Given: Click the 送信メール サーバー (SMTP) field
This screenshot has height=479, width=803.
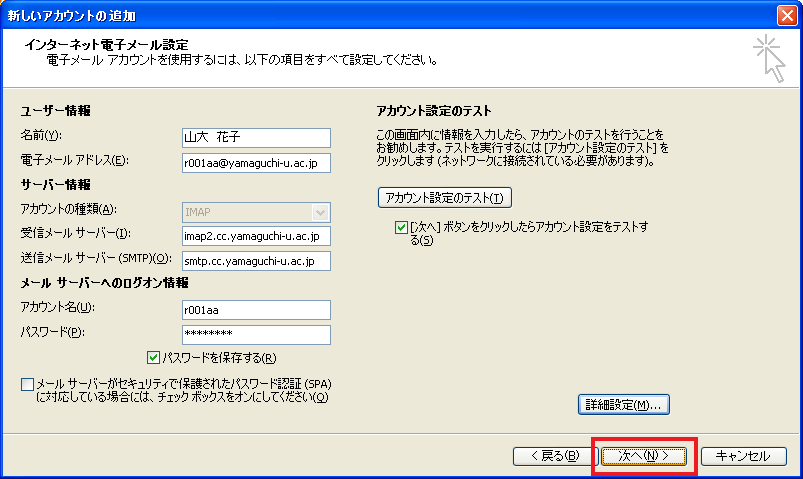Looking at the screenshot, I should [x=256, y=261].
